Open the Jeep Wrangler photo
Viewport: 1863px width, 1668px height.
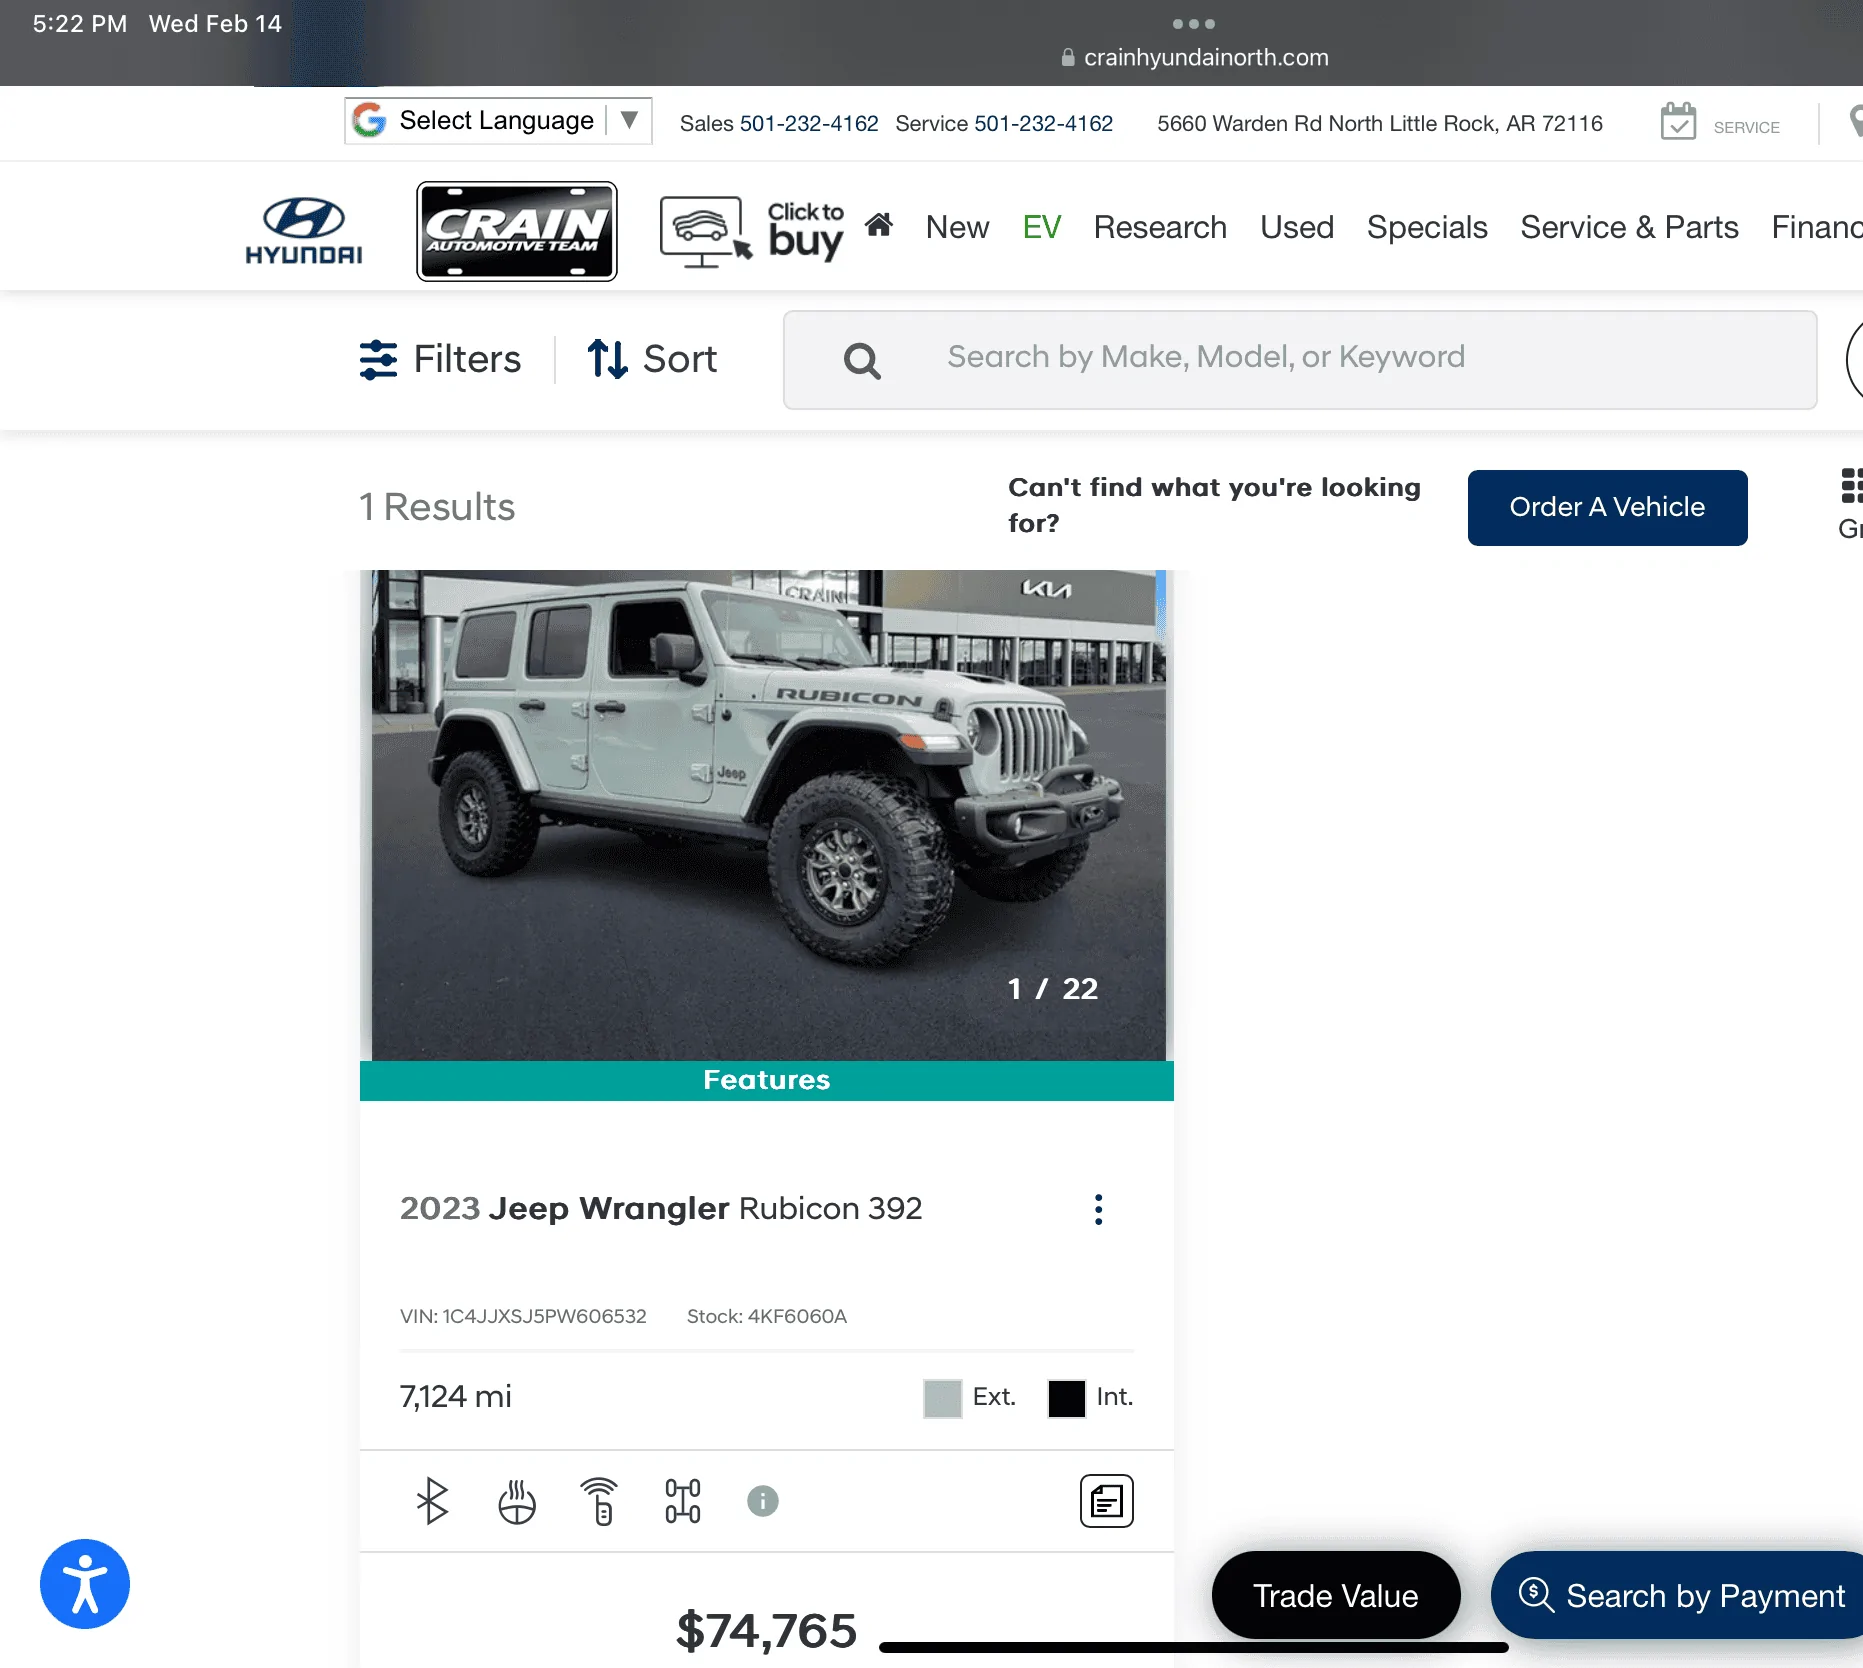766,815
